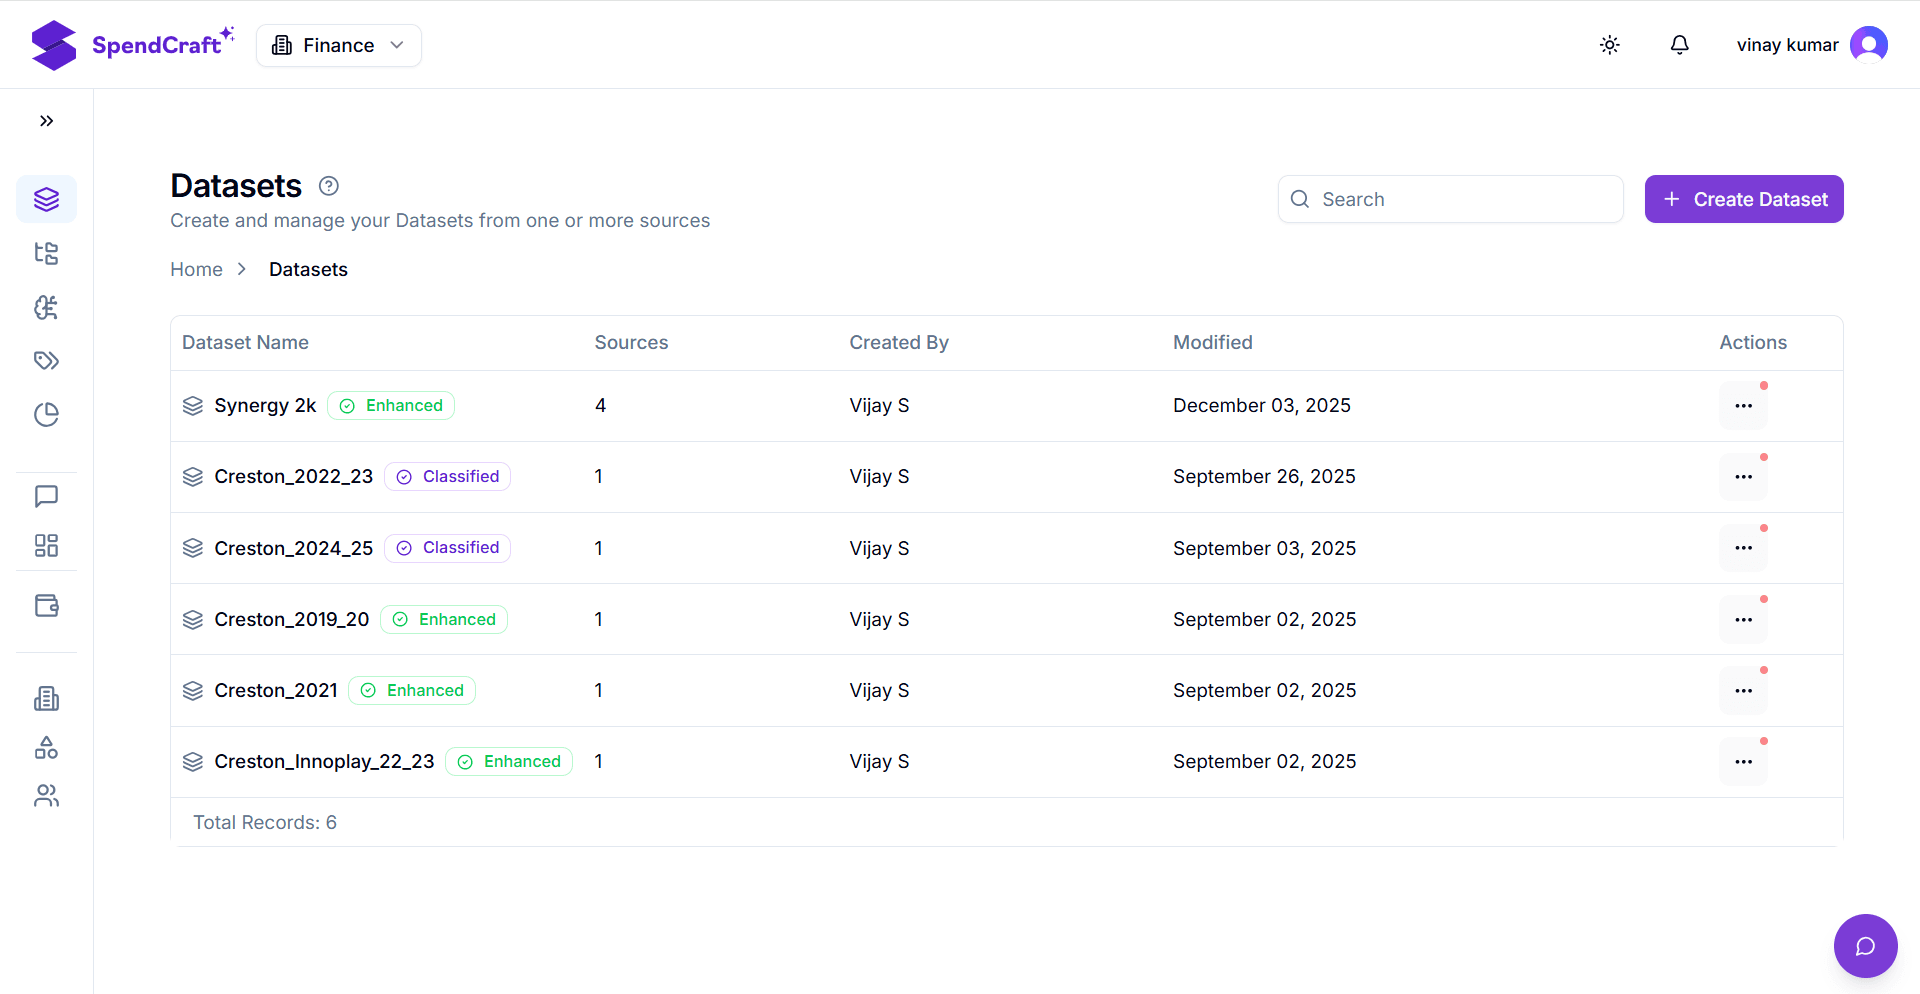Open actions menu for Synergy 2k dataset
This screenshot has height=994, width=1920.
[x=1744, y=405]
